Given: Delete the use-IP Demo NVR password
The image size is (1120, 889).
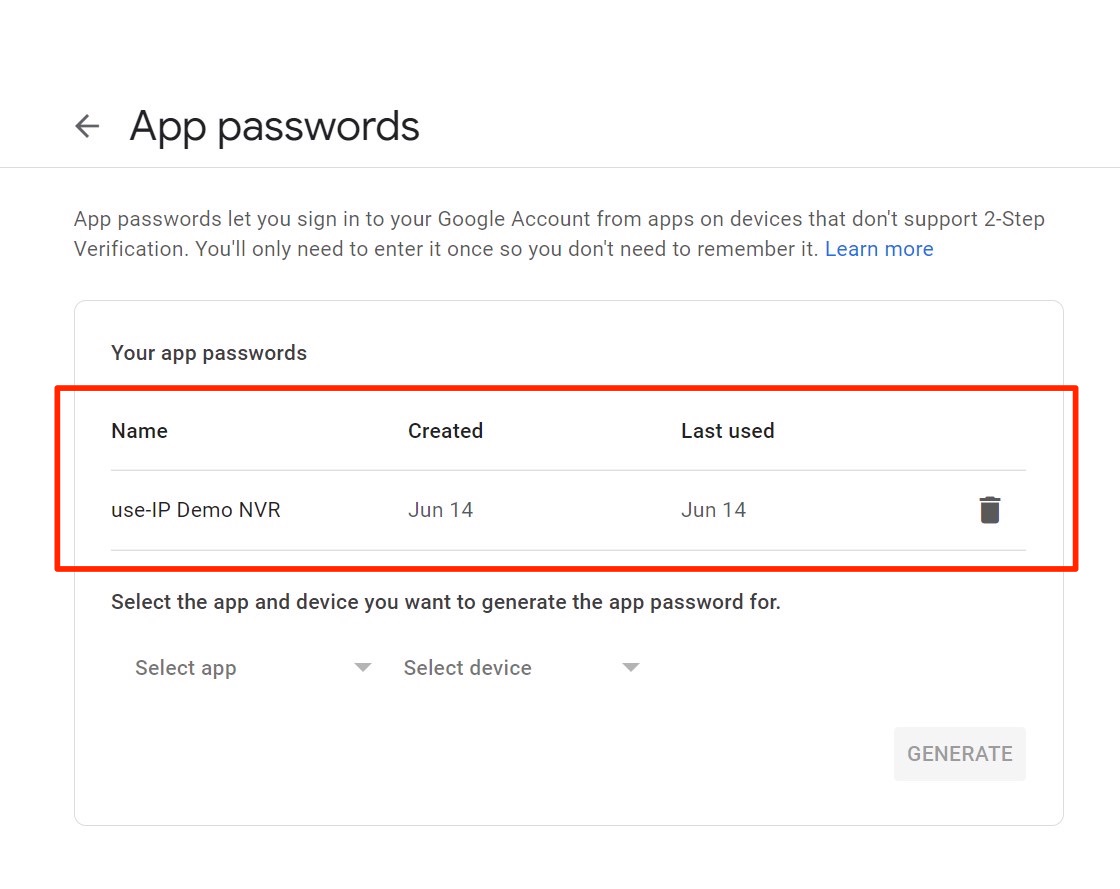Looking at the screenshot, I should point(989,510).
